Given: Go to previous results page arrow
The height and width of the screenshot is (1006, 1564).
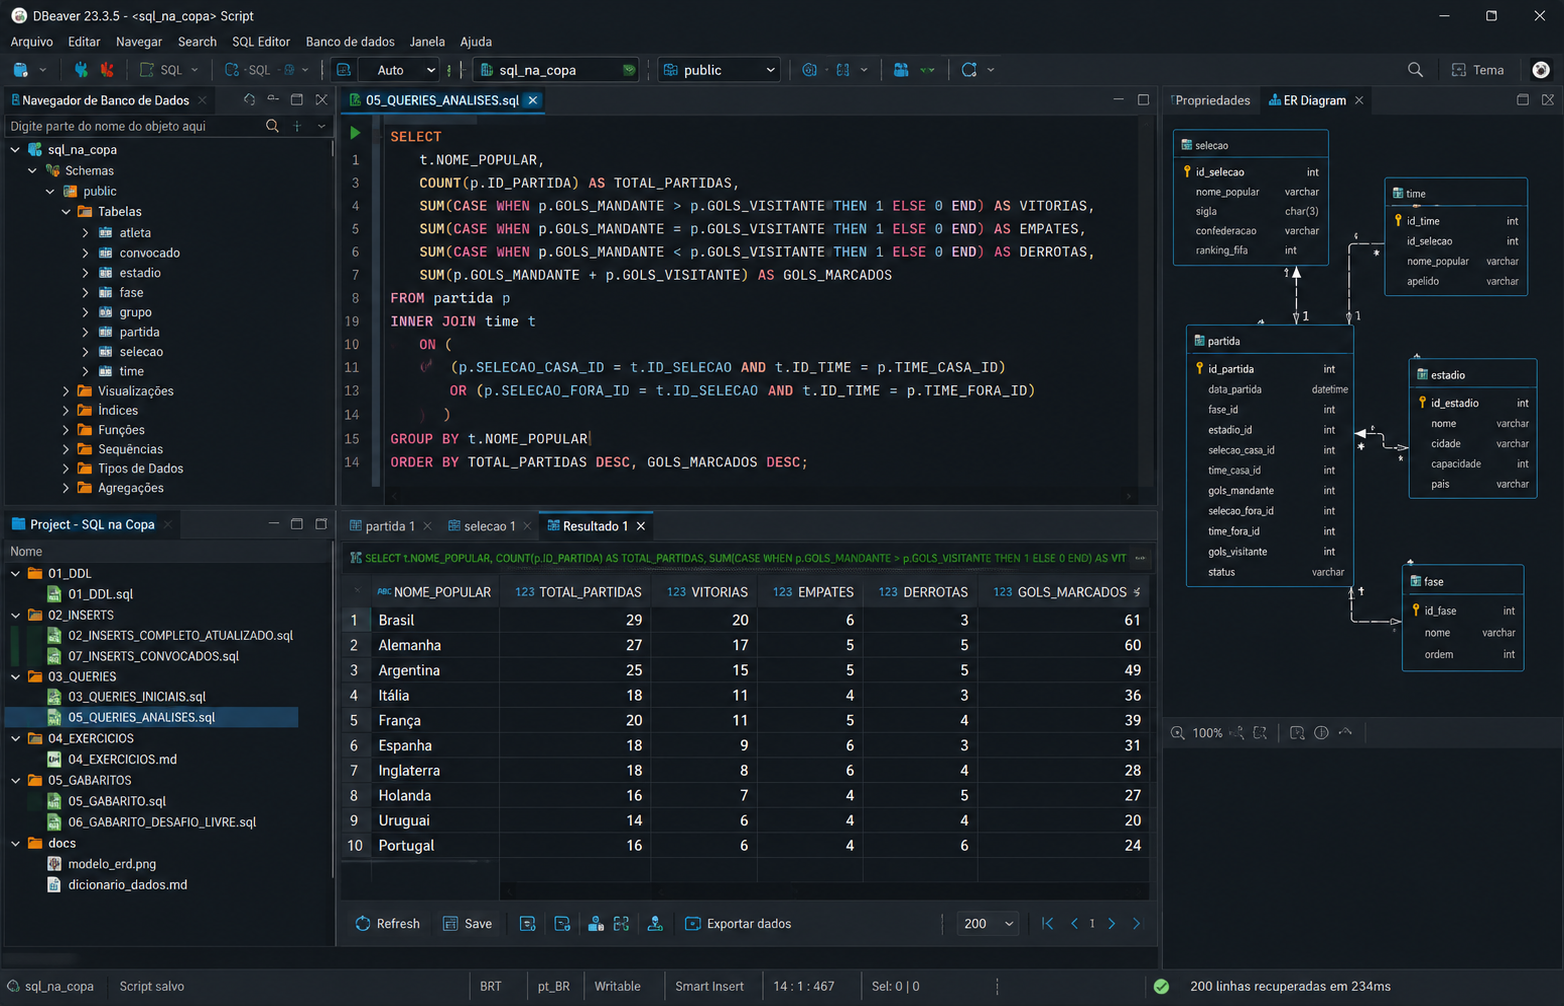Looking at the screenshot, I should (1074, 924).
